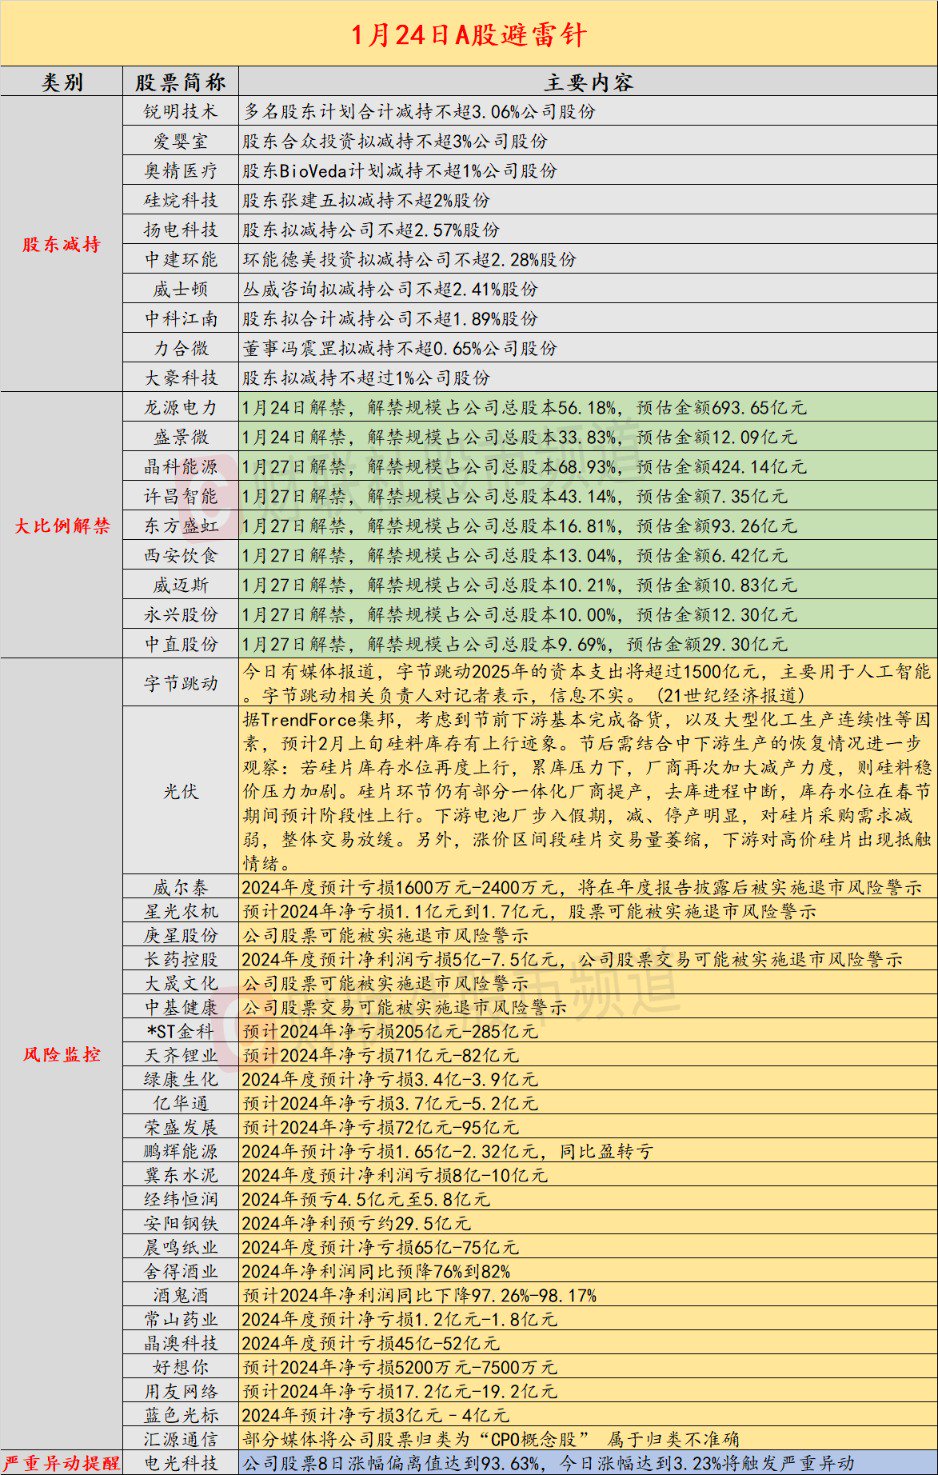Select stock name '大晟文化'
The image size is (938, 1475).
pyautogui.click(x=181, y=983)
